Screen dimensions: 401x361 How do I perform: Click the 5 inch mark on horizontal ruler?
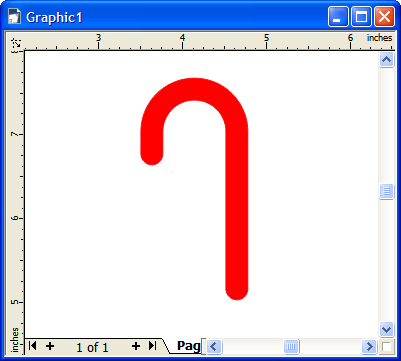[x=266, y=38]
